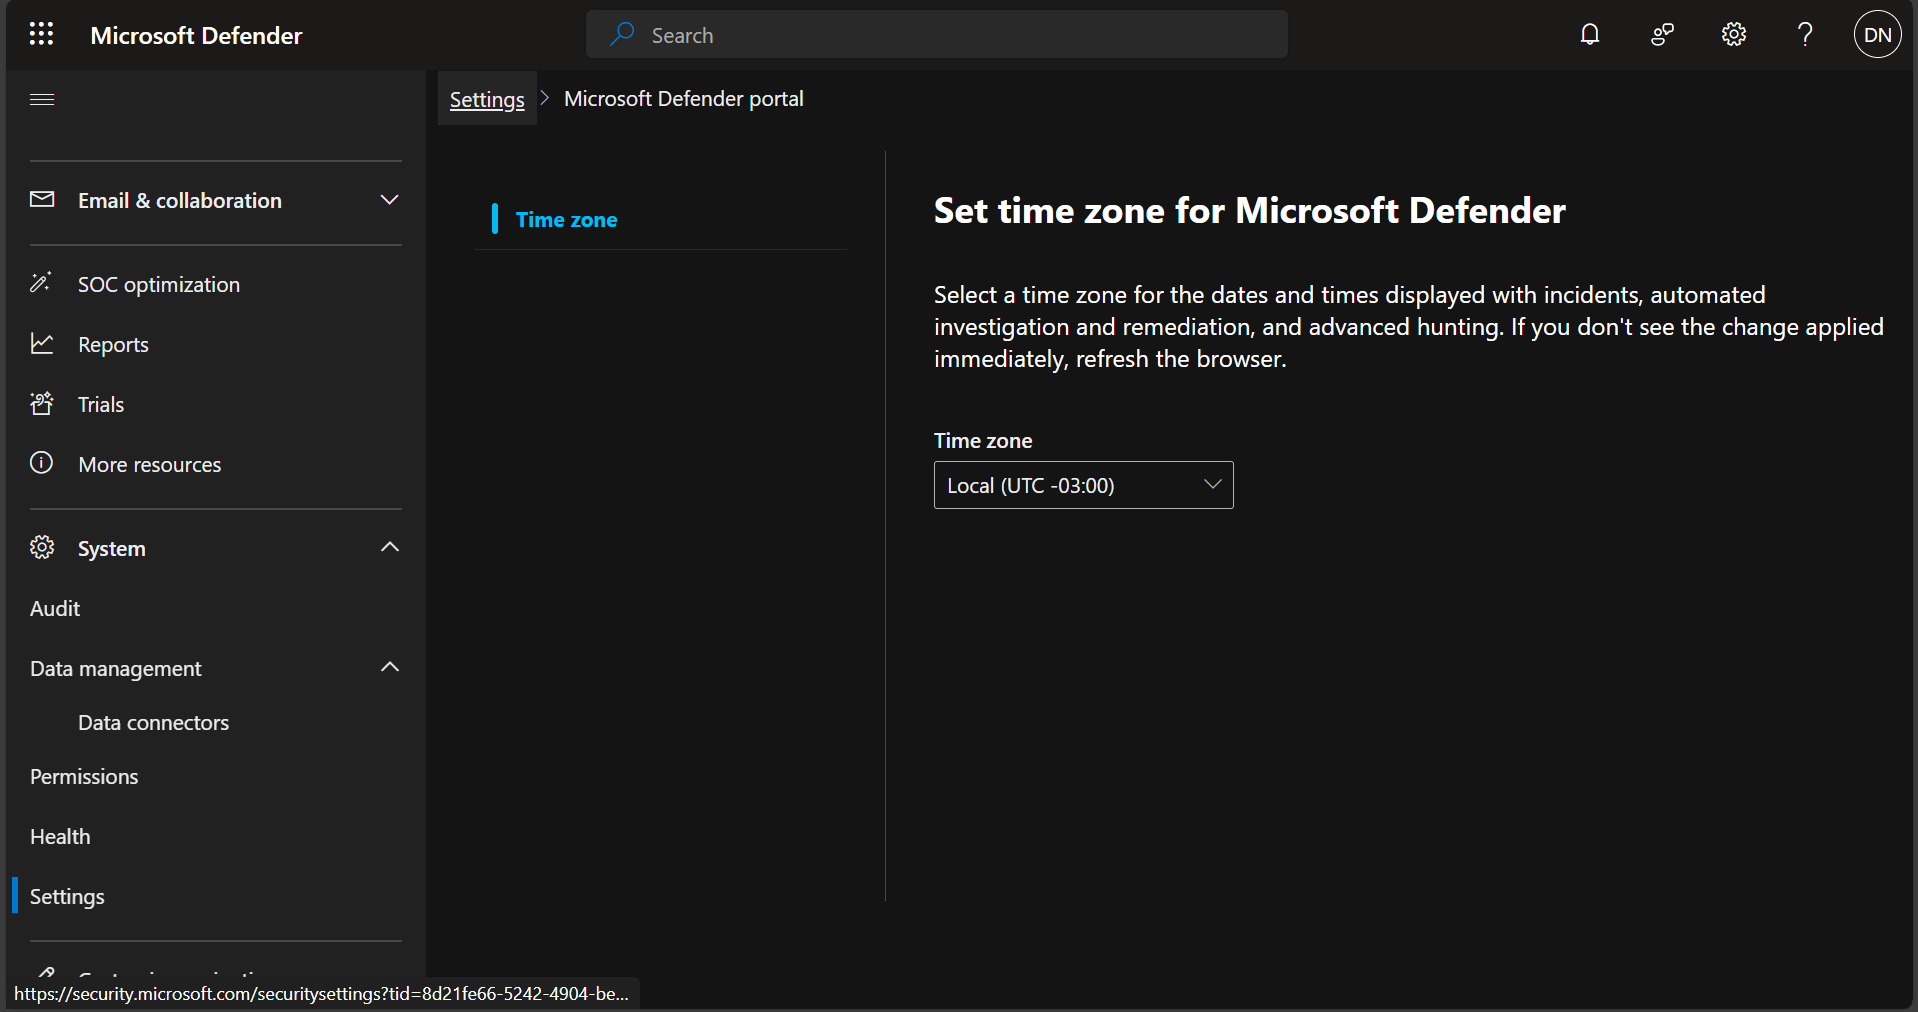1918x1012 pixels.
Task: Open the Settings breadcrumb link
Action: 486,99
